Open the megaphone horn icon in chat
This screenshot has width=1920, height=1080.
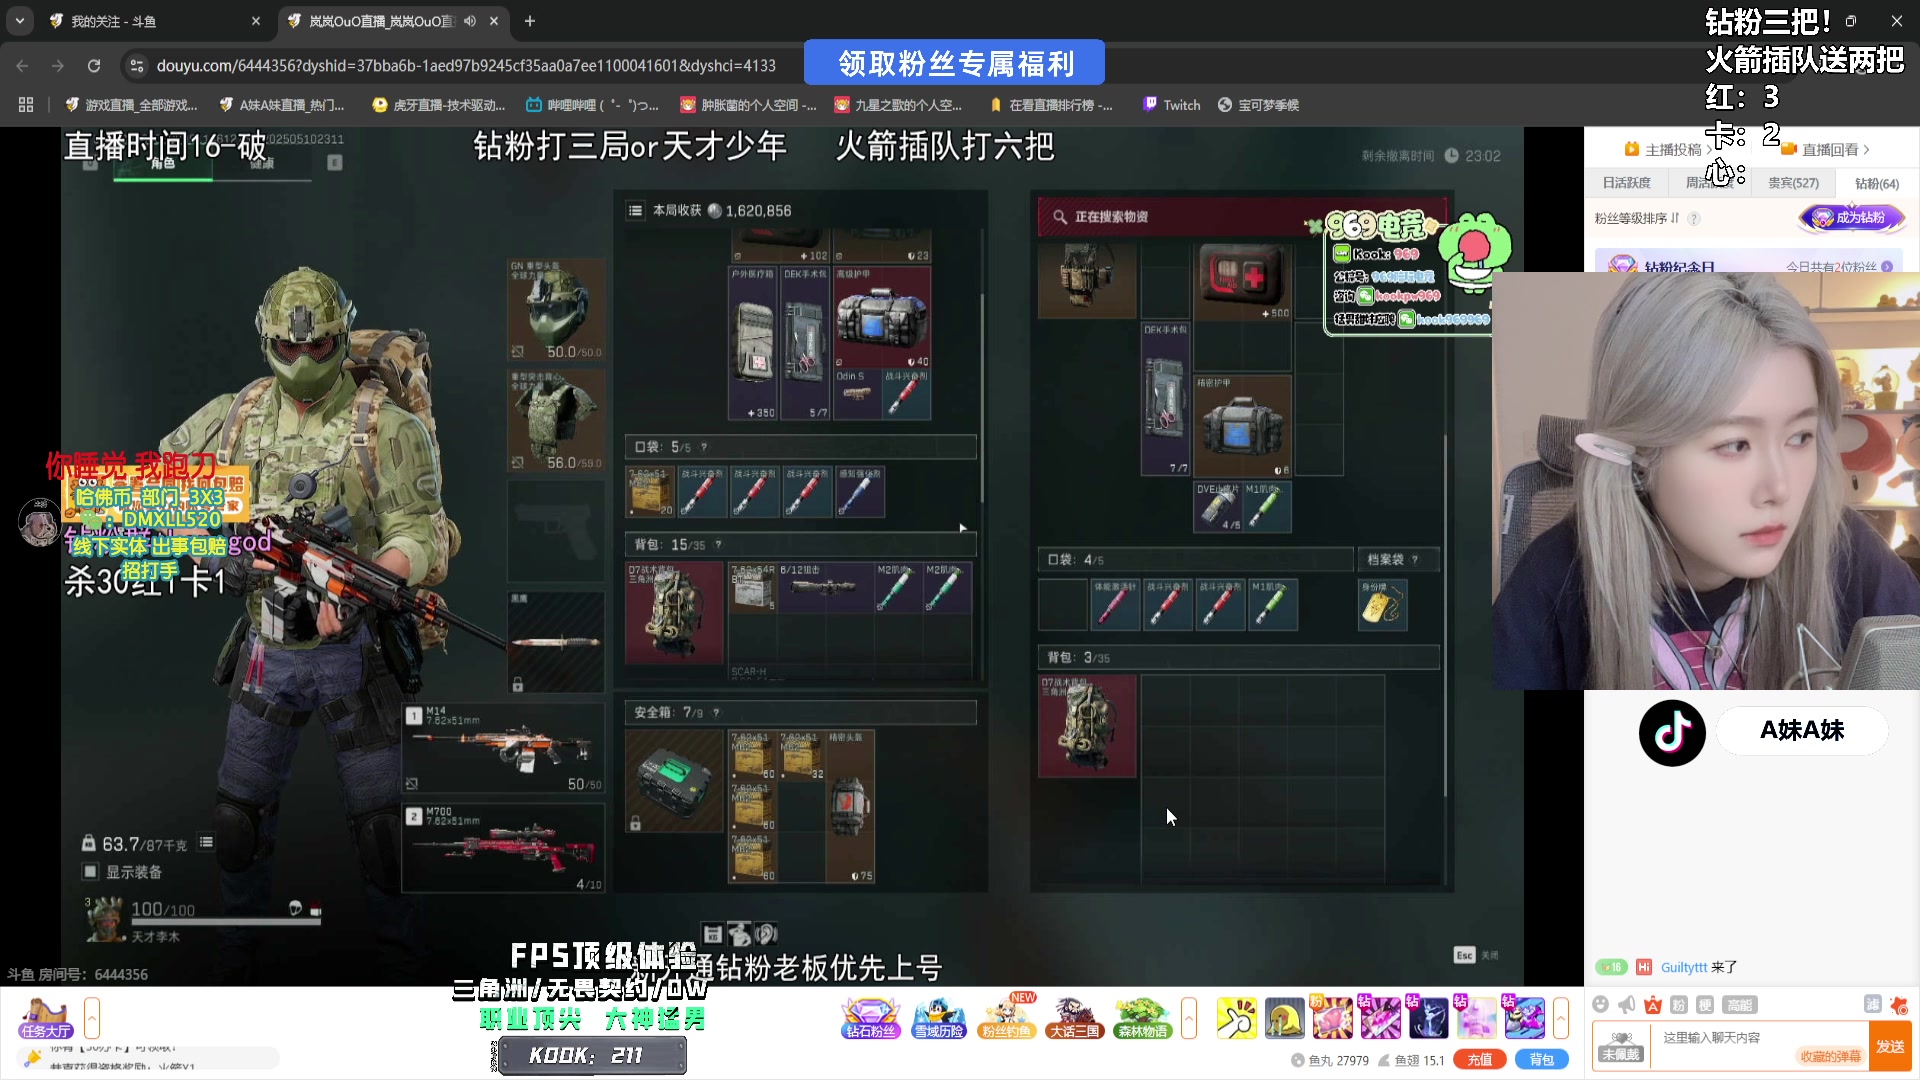pos(1627,1005)
